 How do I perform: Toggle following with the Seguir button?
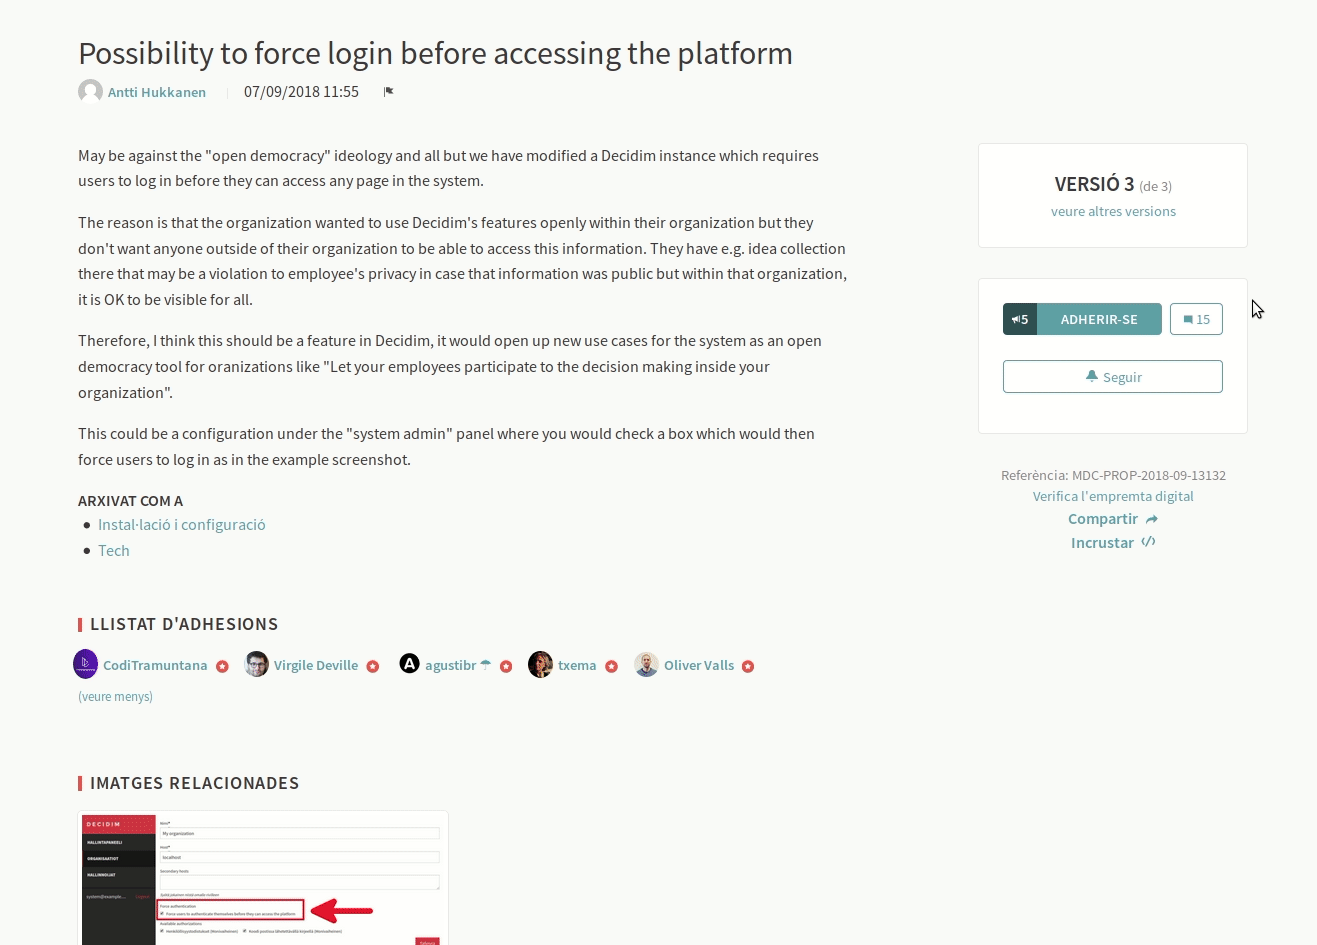1112,377
